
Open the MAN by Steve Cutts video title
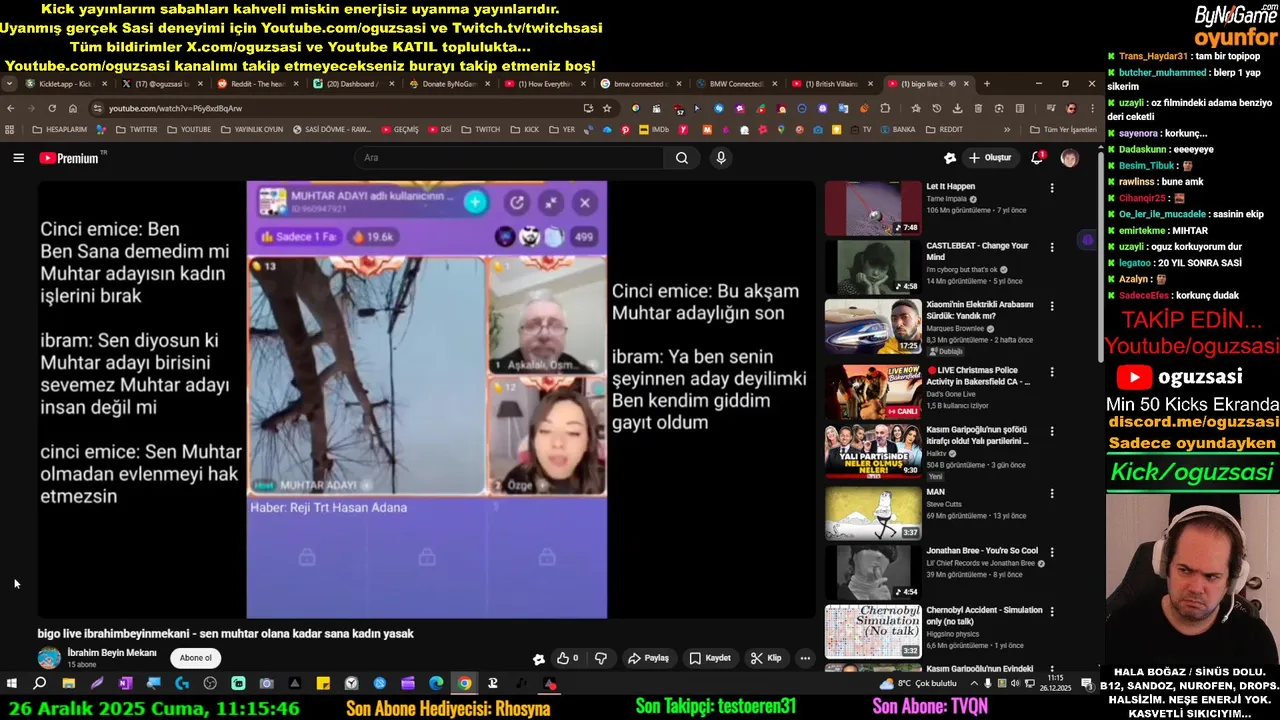936,492
